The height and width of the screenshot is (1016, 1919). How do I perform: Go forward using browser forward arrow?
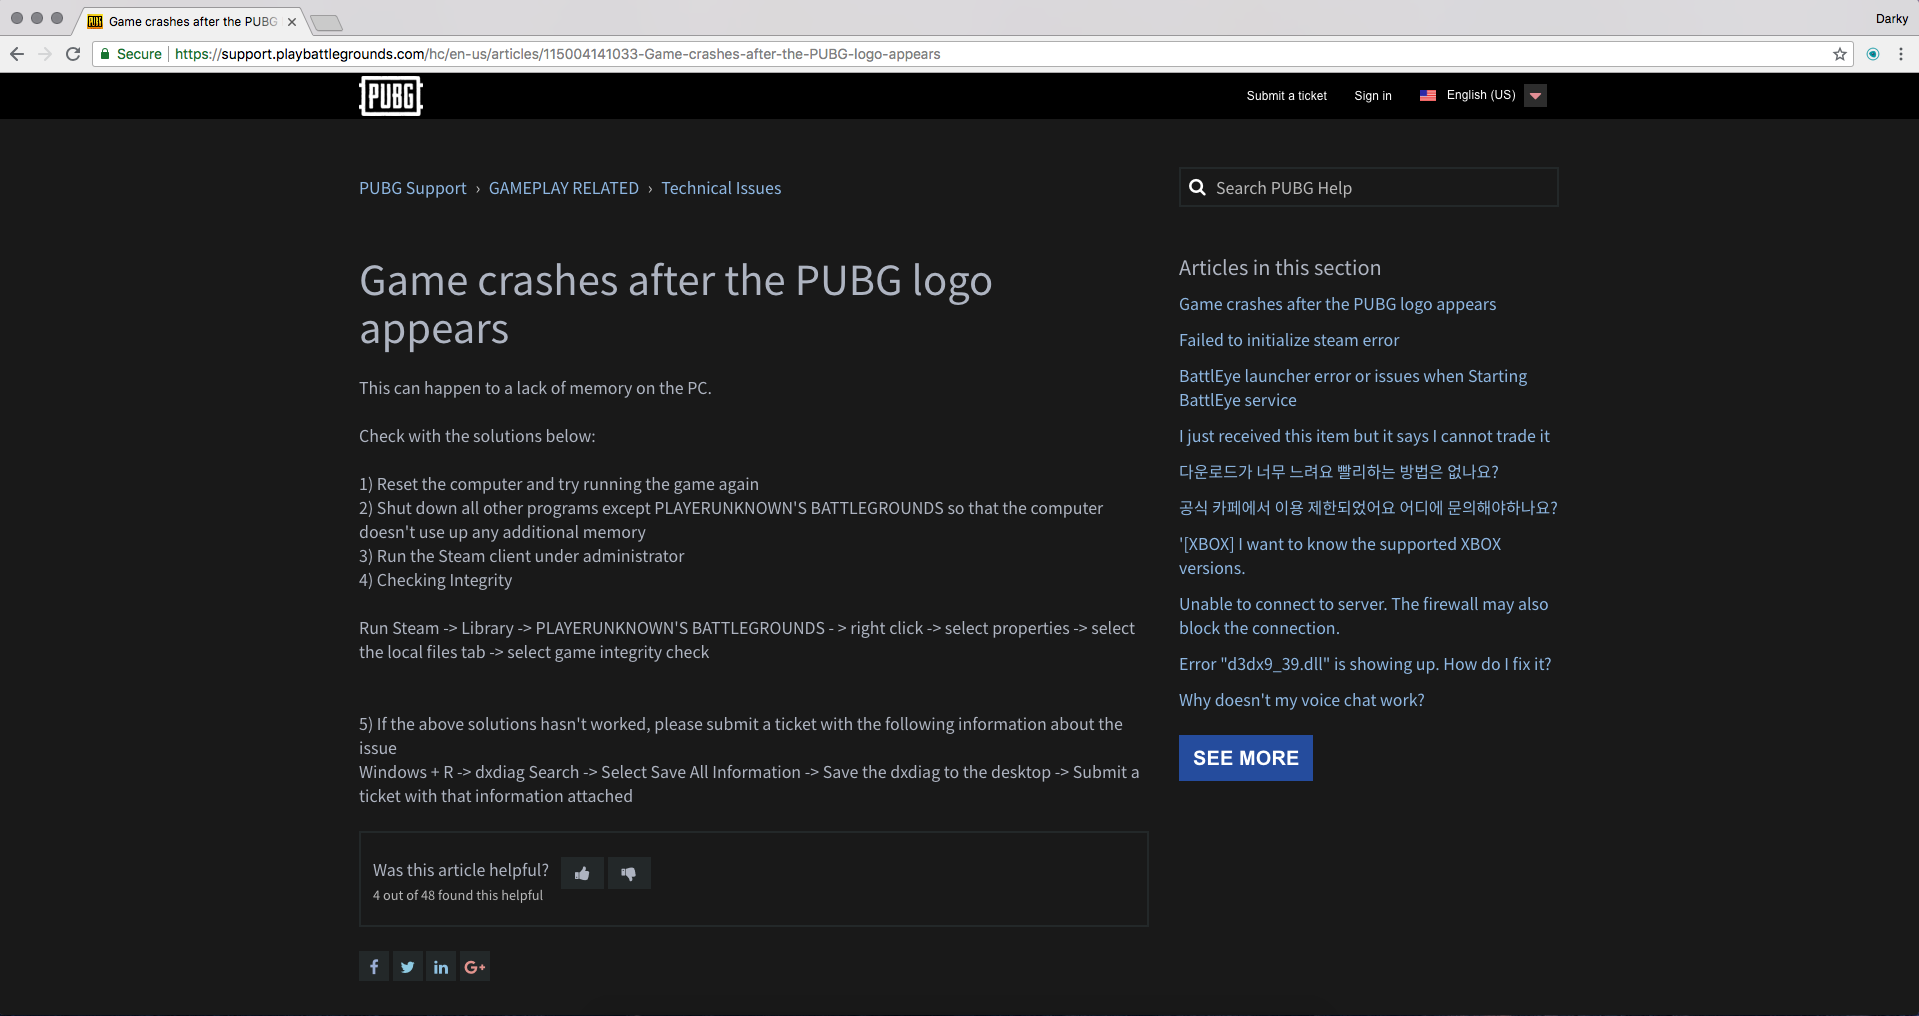(45, 54)
